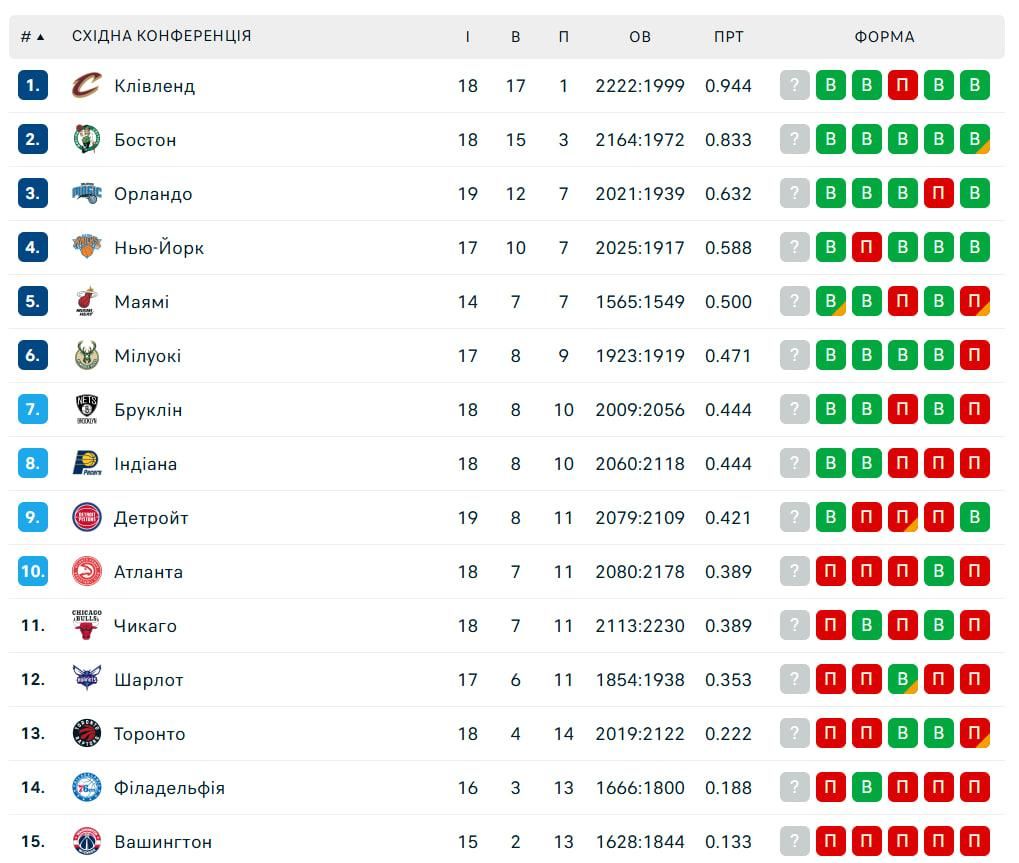The height and width of the screenshot is (863, 1019).
Task: Open the Філадельфія team link
Action: click(x=169, y=788)
